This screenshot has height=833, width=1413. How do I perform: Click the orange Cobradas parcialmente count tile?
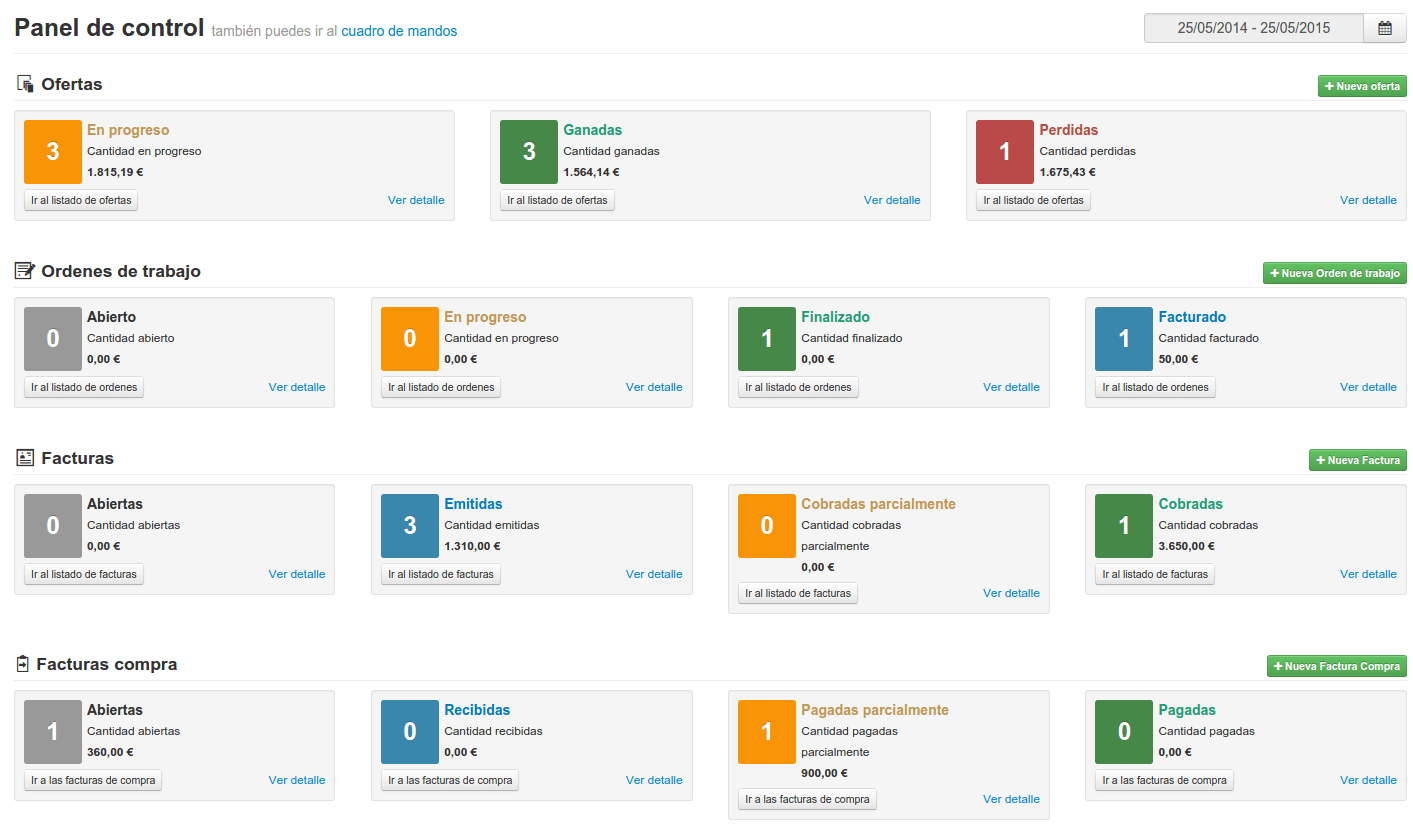click(x=767, y=526)
